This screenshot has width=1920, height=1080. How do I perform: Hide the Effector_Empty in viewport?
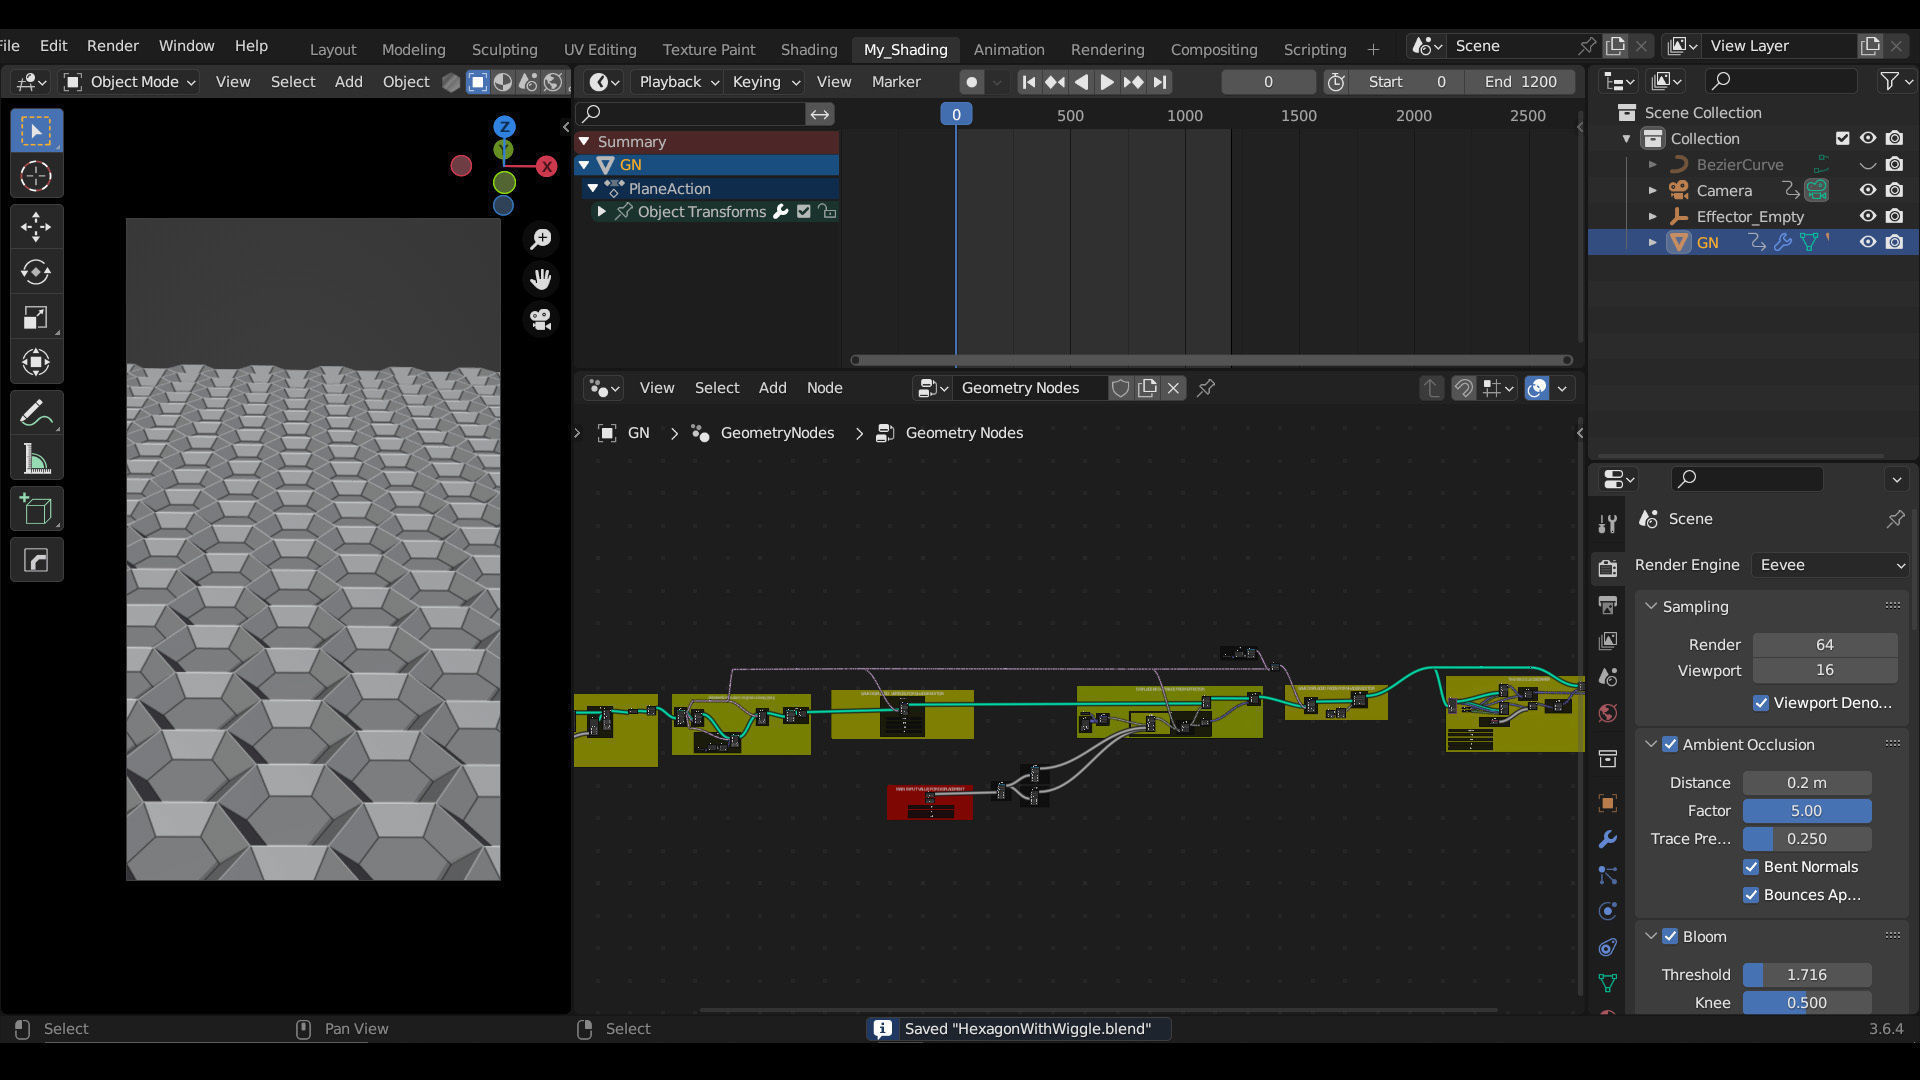tap(1867, 216)
